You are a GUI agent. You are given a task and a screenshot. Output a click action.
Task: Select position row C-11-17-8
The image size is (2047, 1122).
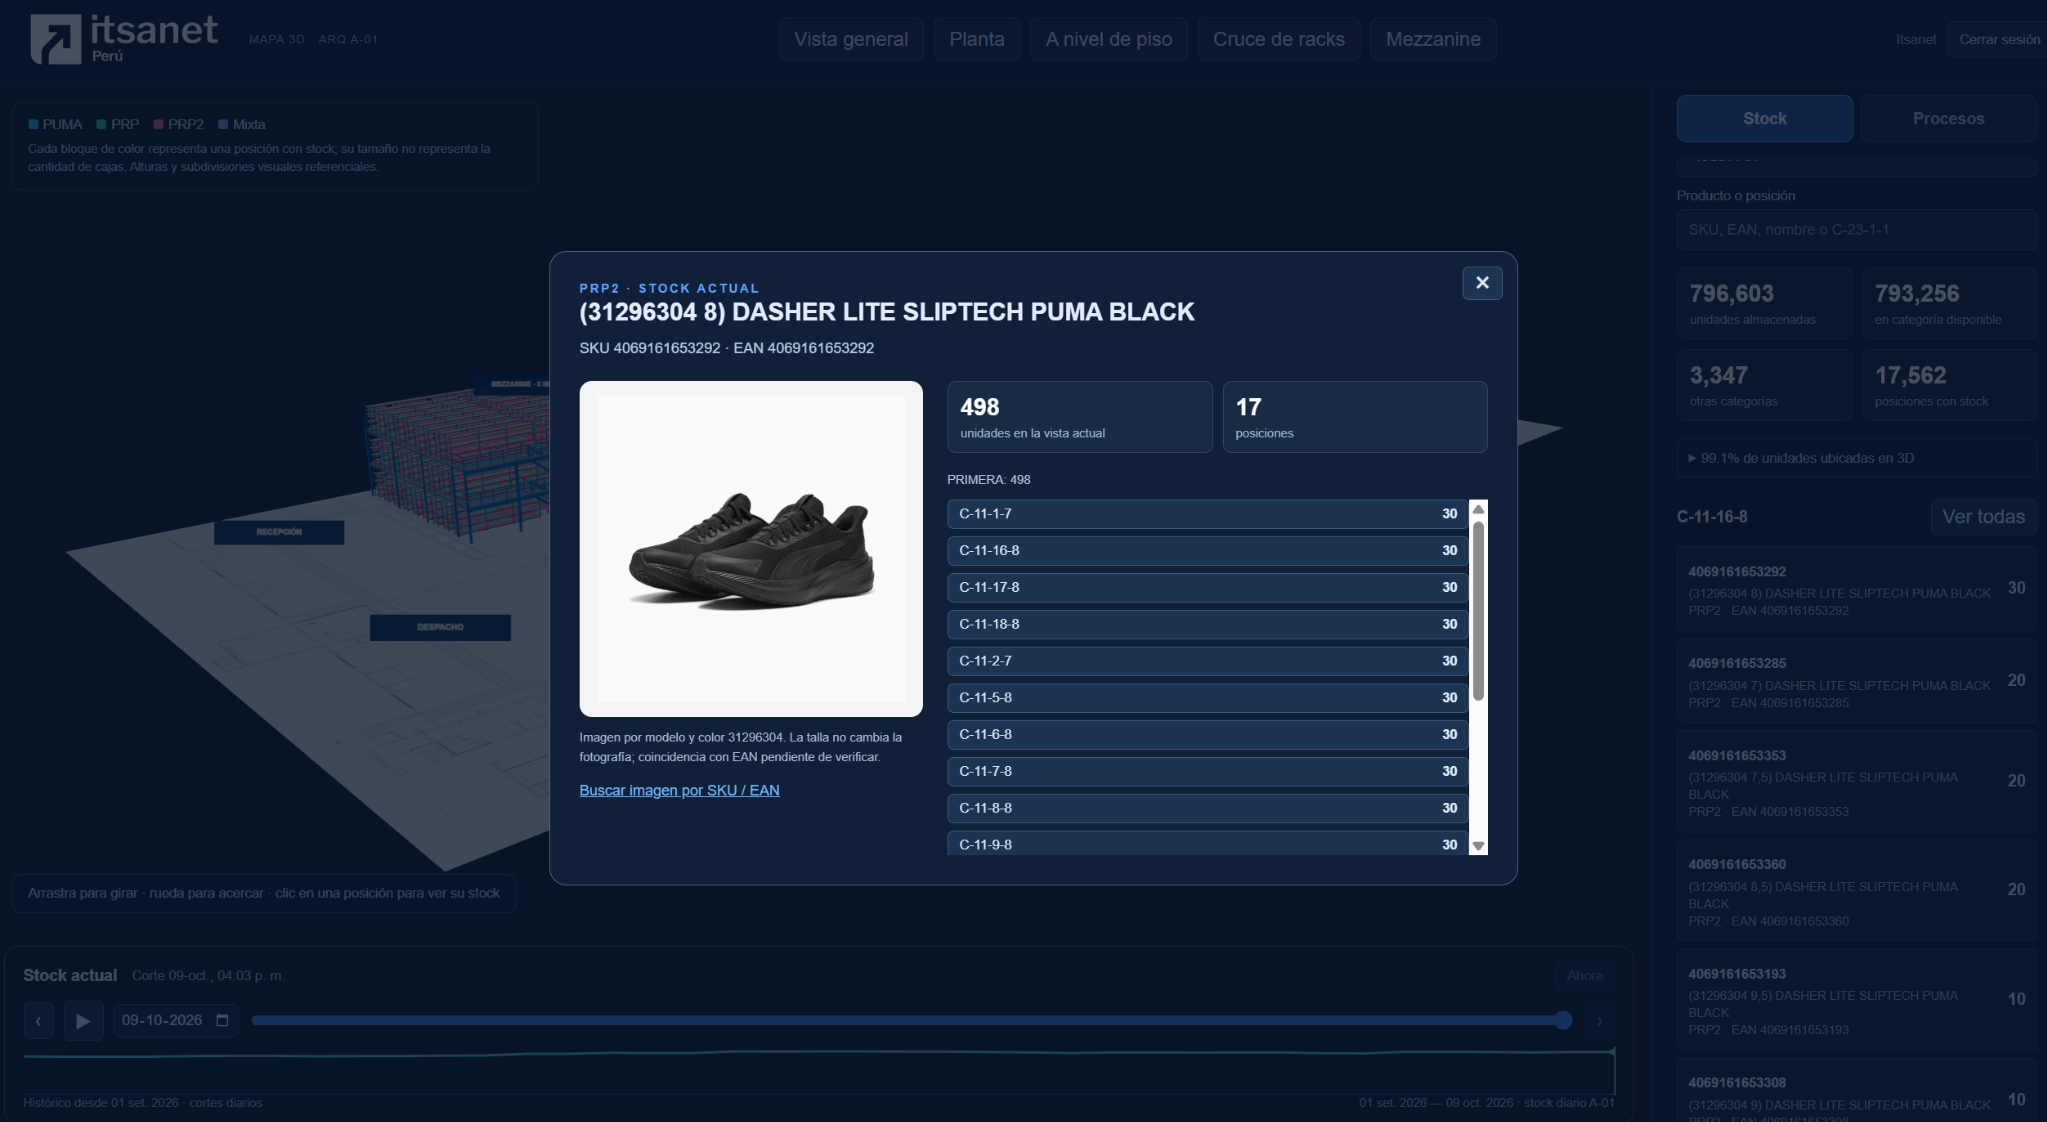coord(1207,588)
